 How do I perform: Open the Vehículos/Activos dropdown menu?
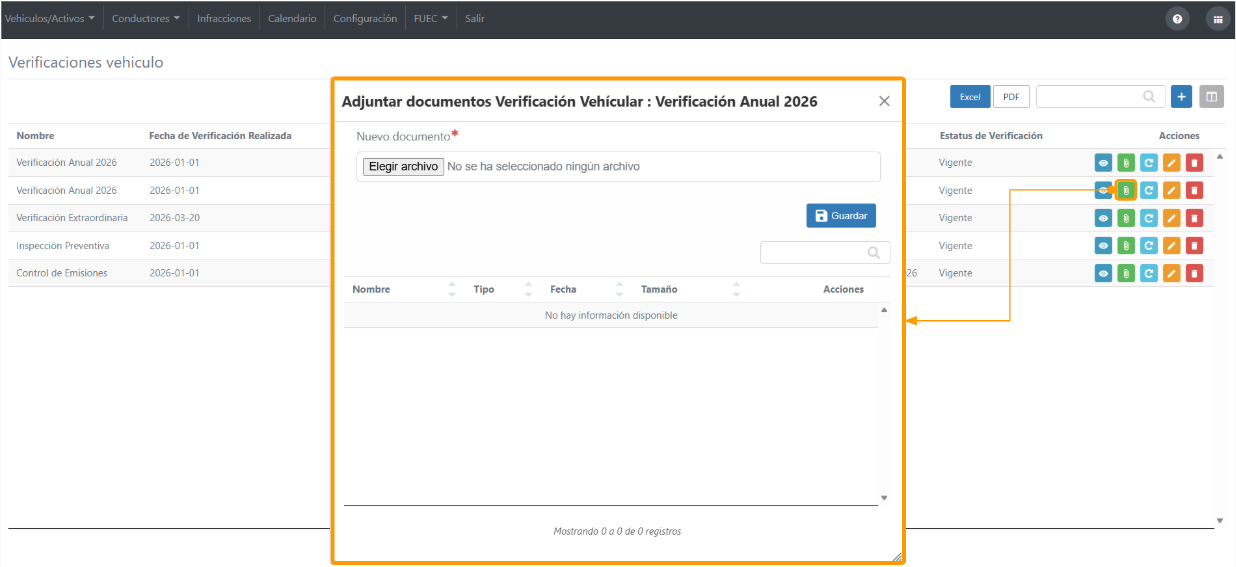pos(50,18)
